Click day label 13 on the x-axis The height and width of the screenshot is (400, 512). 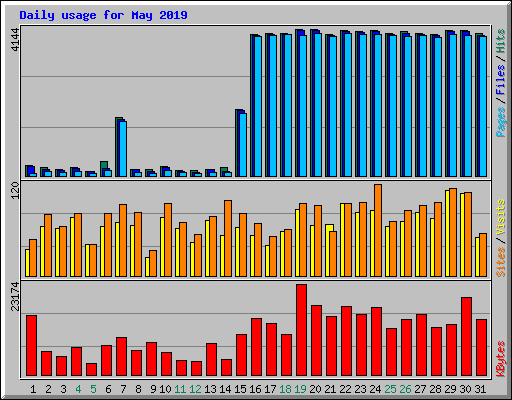pos(210,389)
